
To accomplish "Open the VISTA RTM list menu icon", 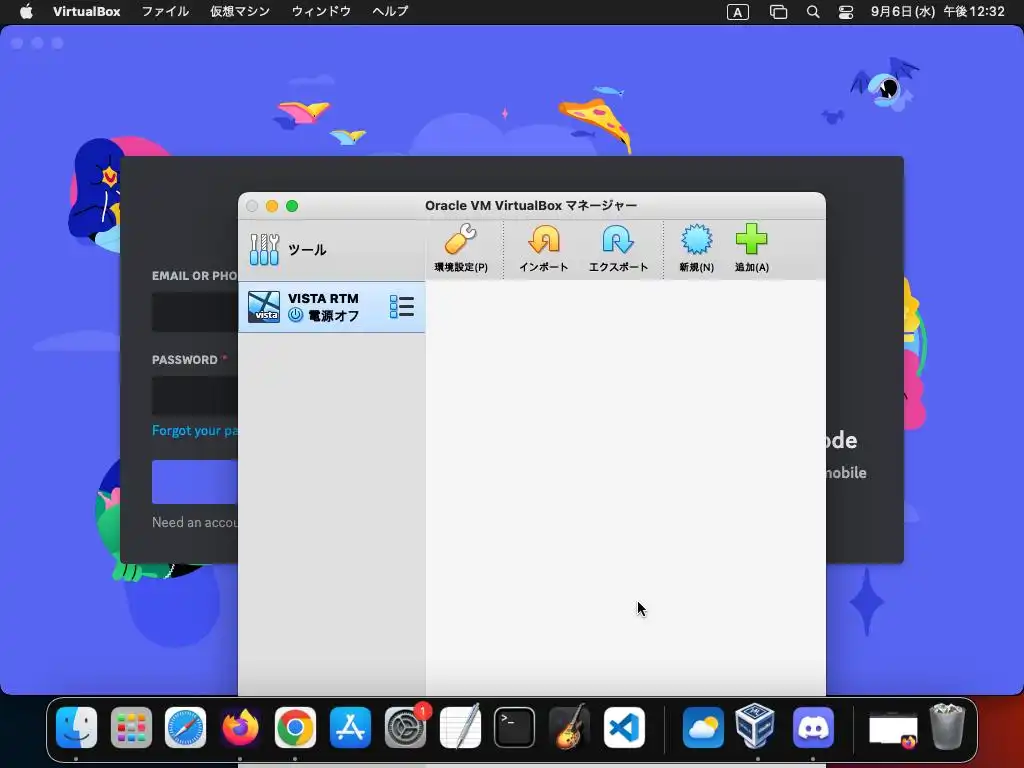I will 402,306.
